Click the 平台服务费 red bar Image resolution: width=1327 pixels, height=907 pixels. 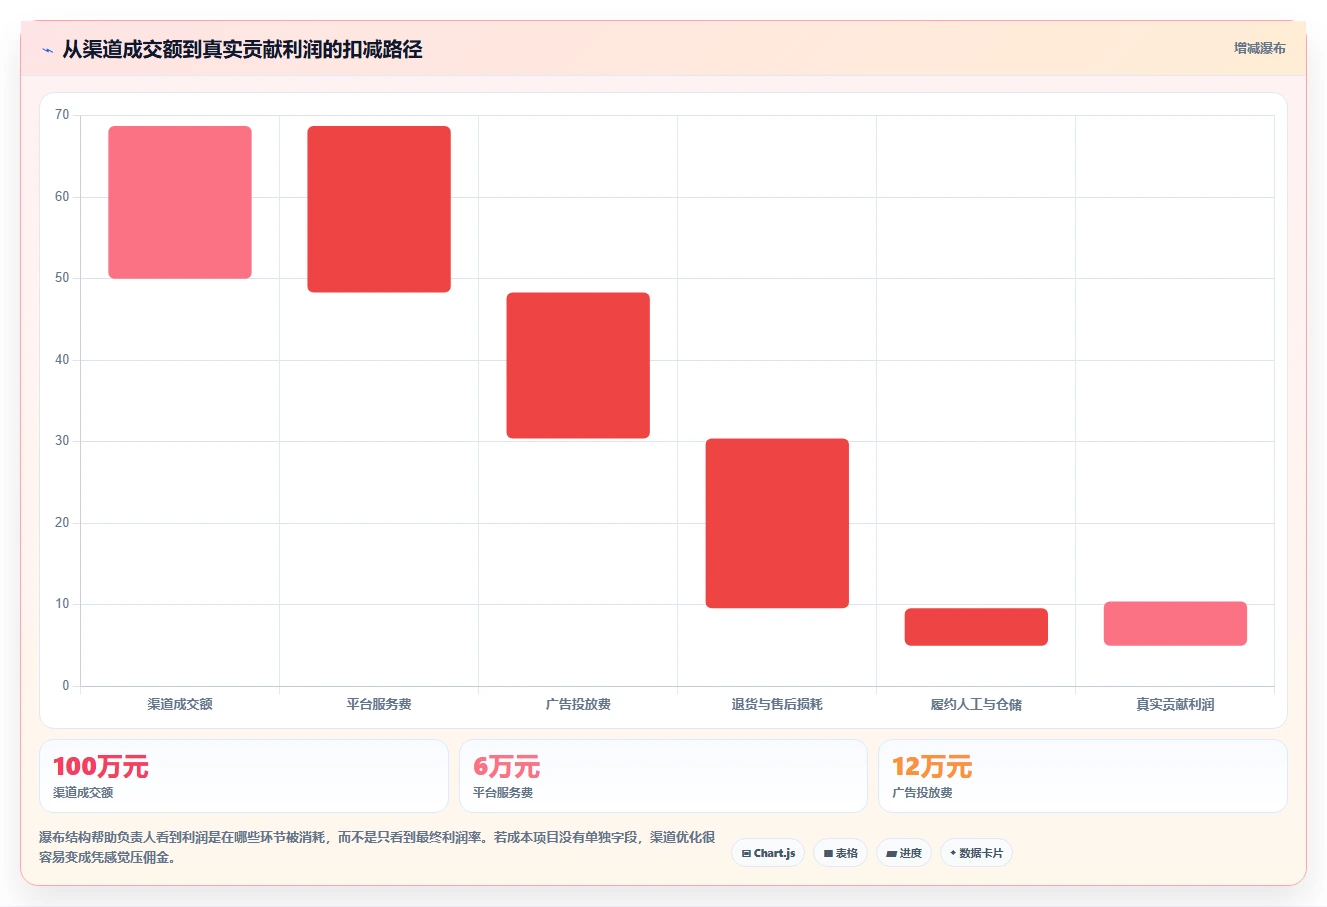pyautogui.click(x=379, y=209)
